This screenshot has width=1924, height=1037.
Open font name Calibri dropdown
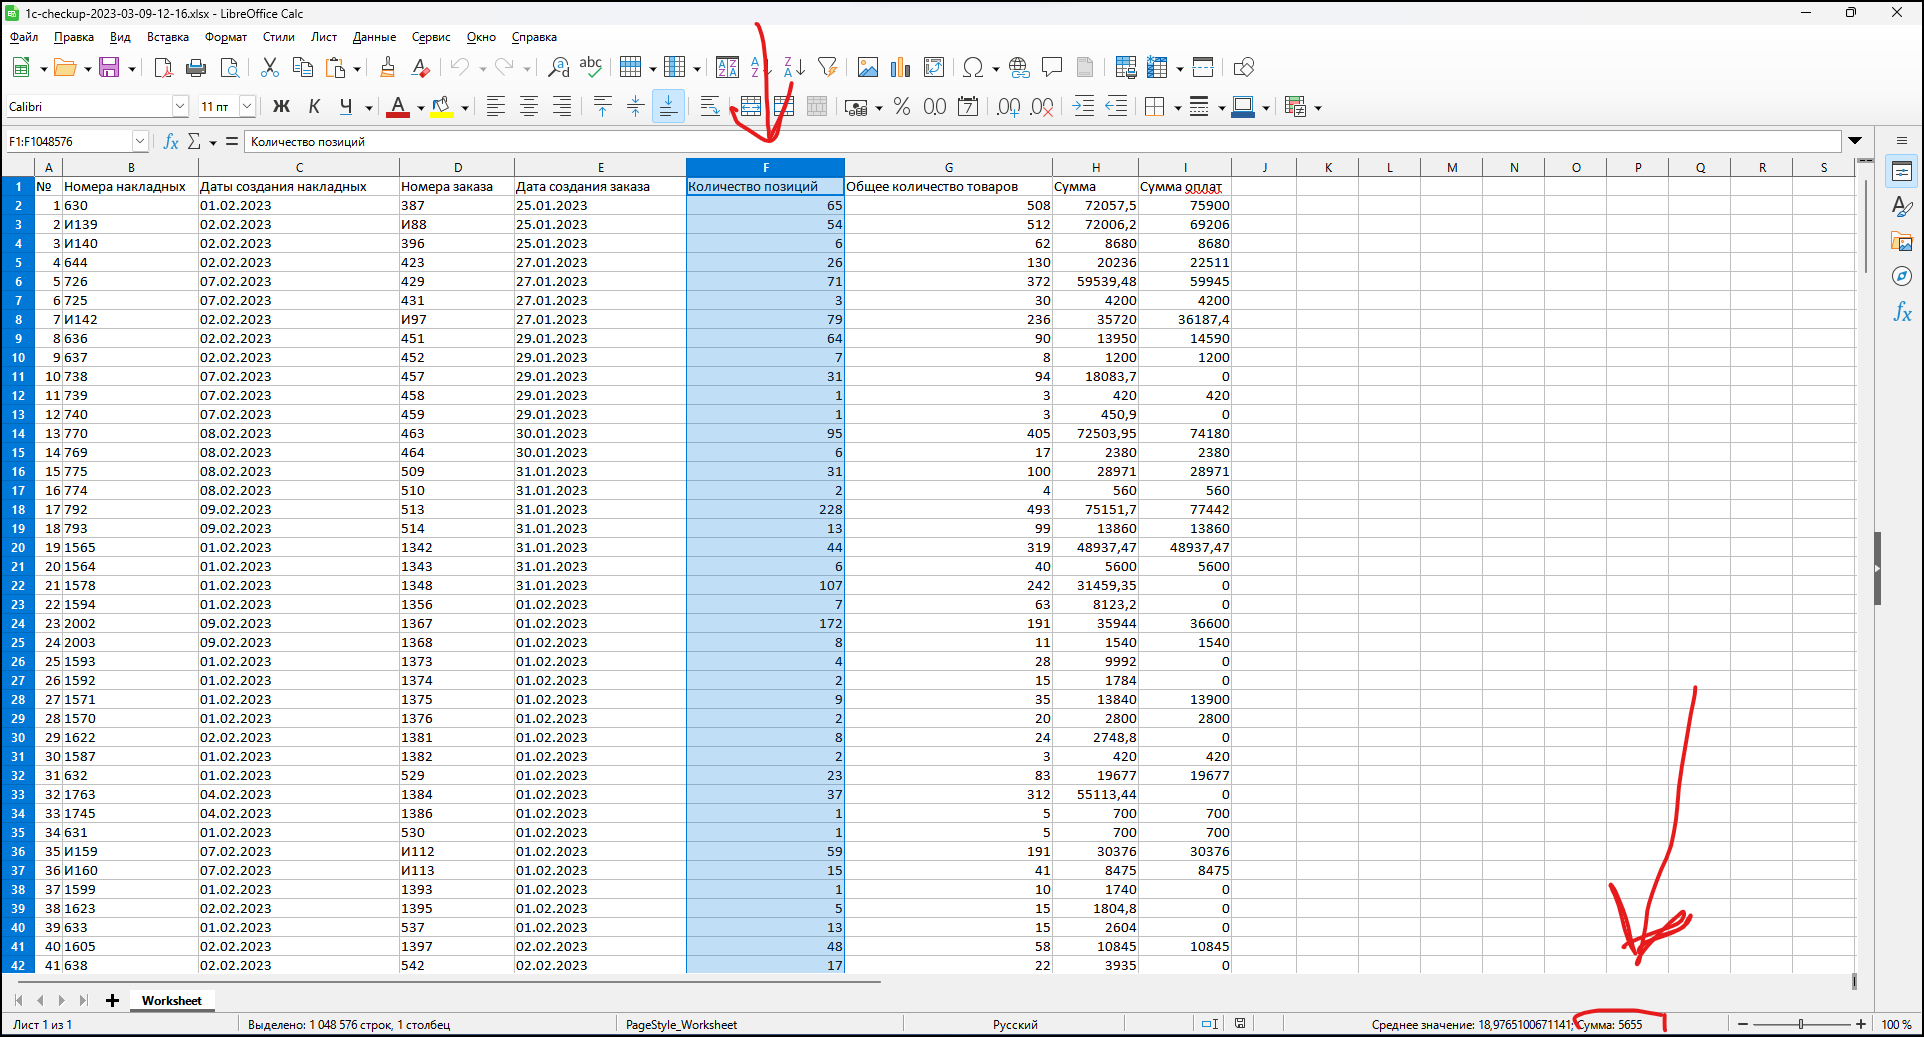[180, 107]
